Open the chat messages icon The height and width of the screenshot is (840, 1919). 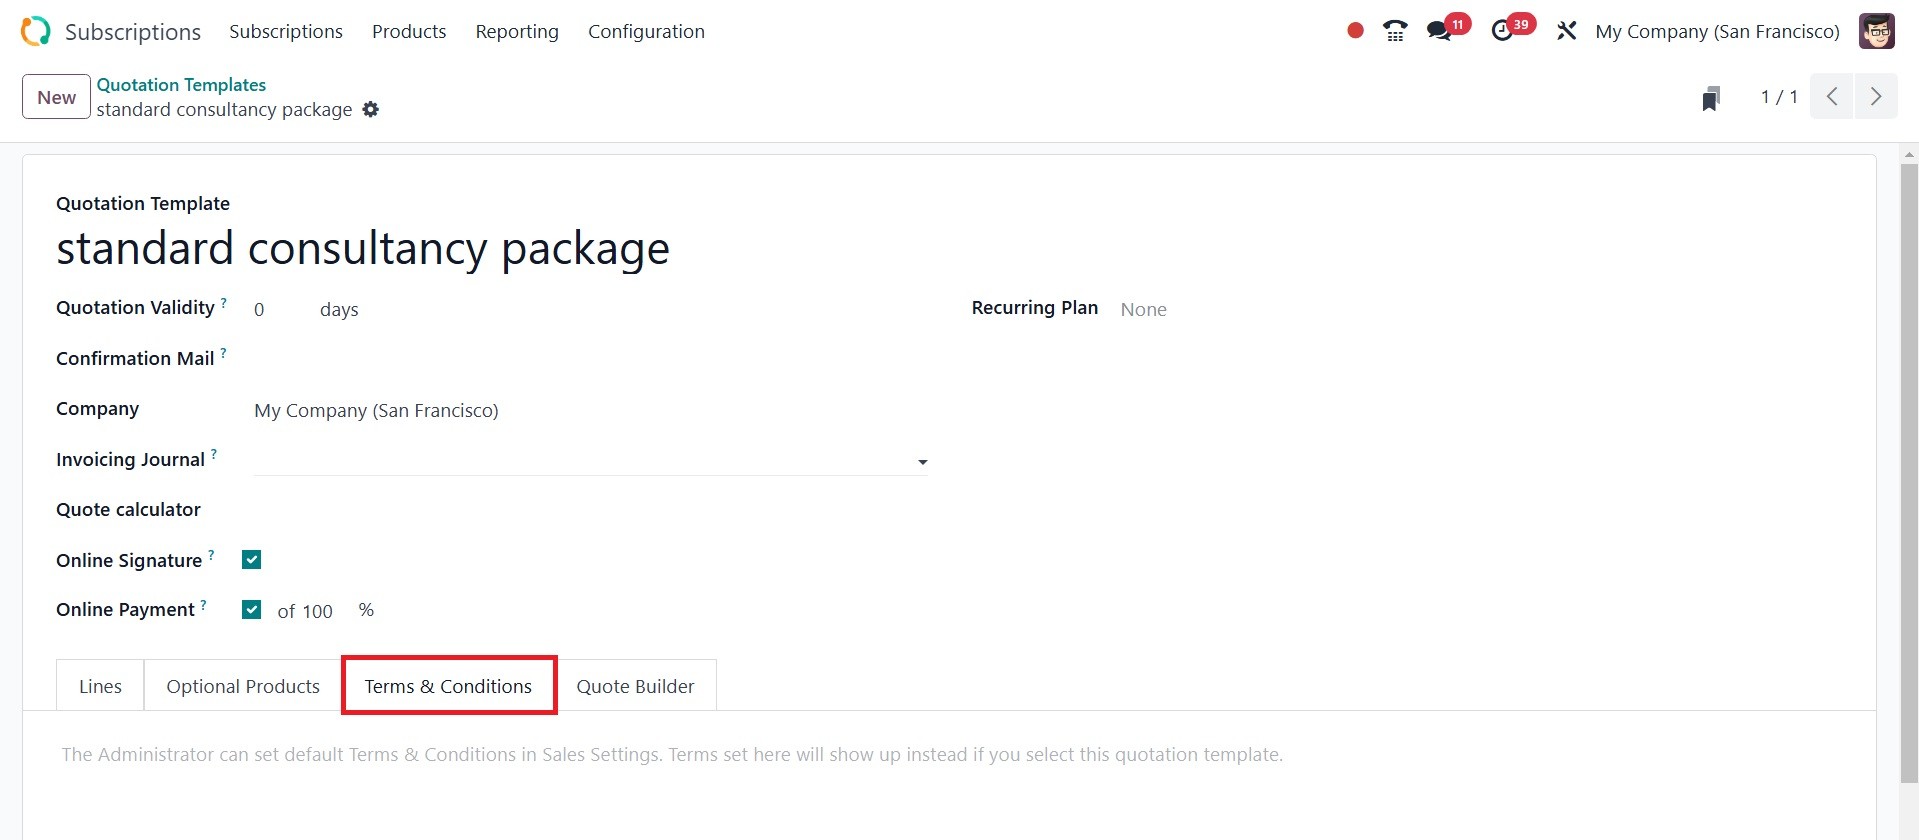(x=1440, y=31)
